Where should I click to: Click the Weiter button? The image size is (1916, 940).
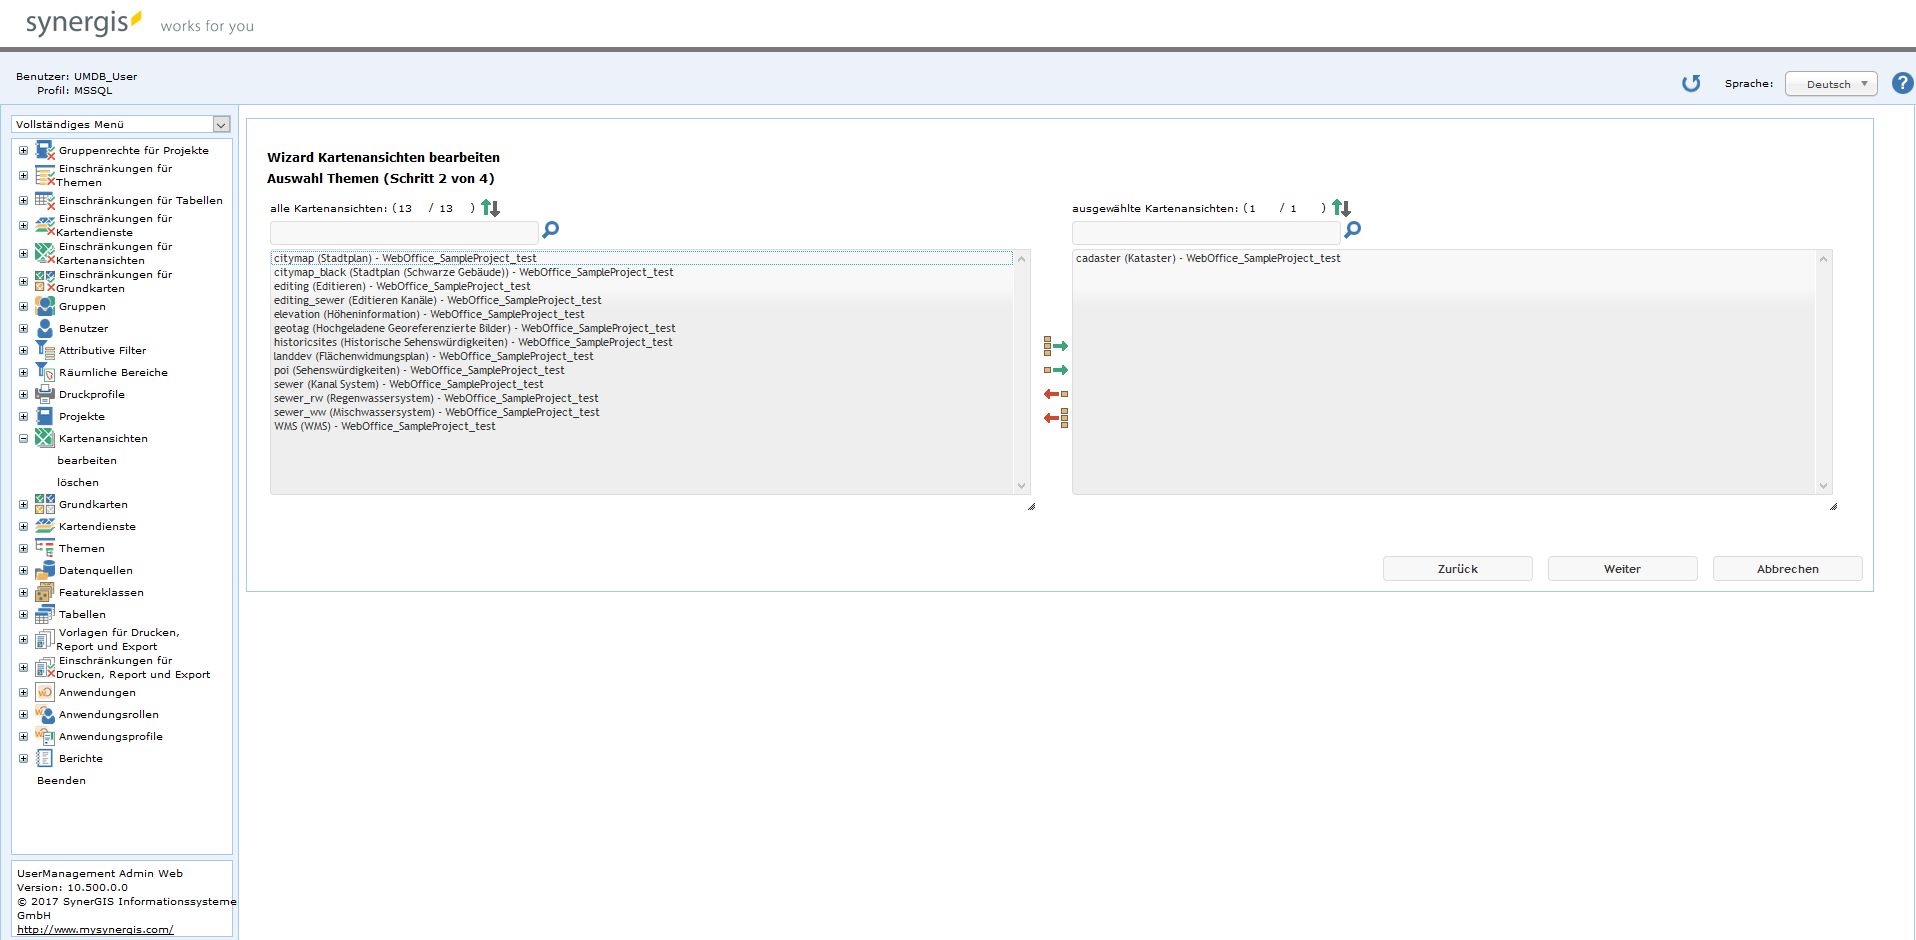click(x=1622, y=569)
